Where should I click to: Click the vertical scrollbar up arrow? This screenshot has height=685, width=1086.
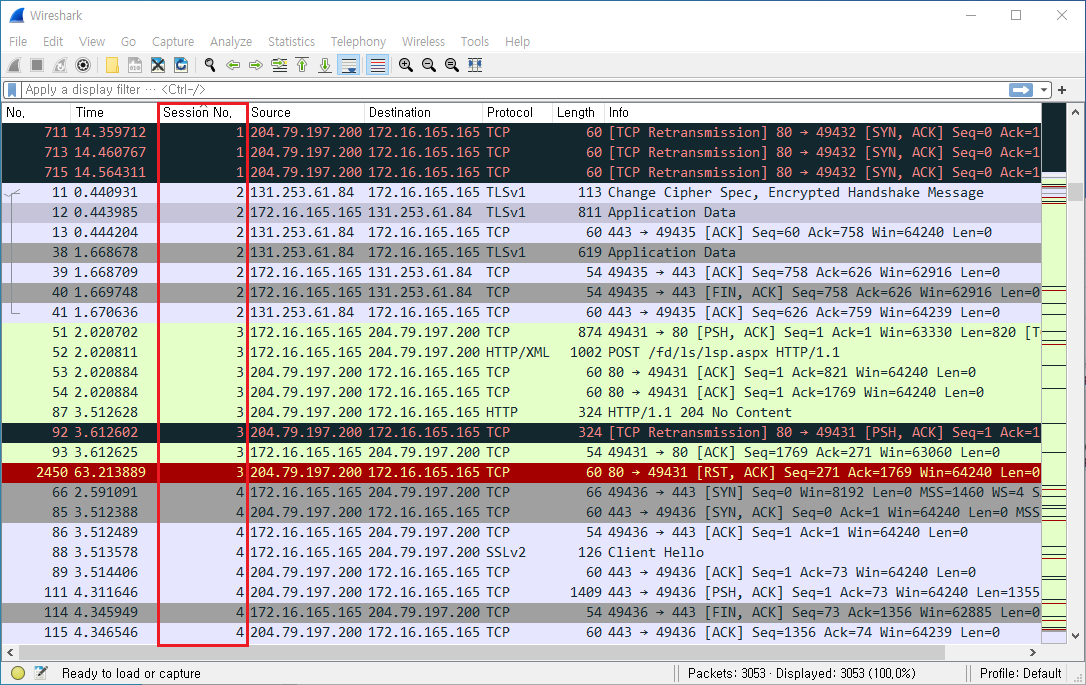pyautogui.click(x=1076, y=112)
